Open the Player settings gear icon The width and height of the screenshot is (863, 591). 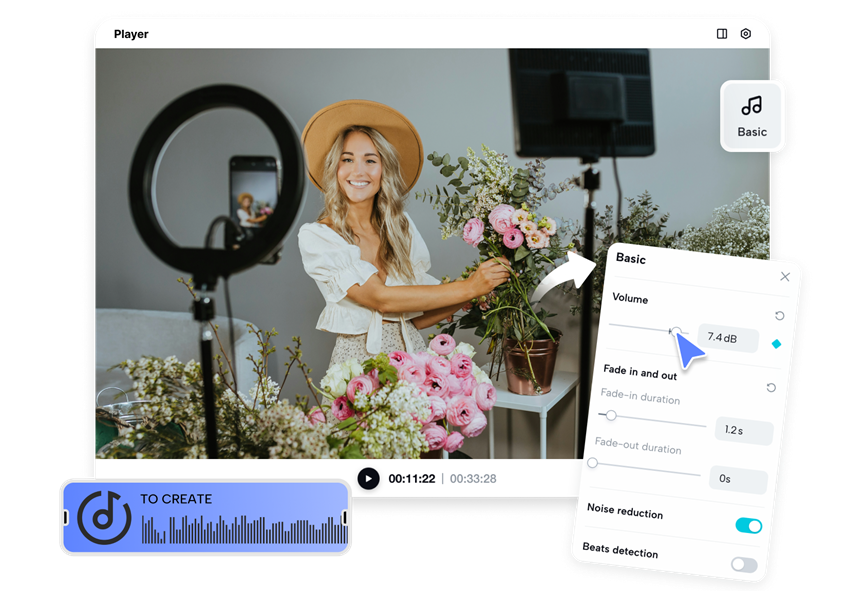click(x=746, y=34)
